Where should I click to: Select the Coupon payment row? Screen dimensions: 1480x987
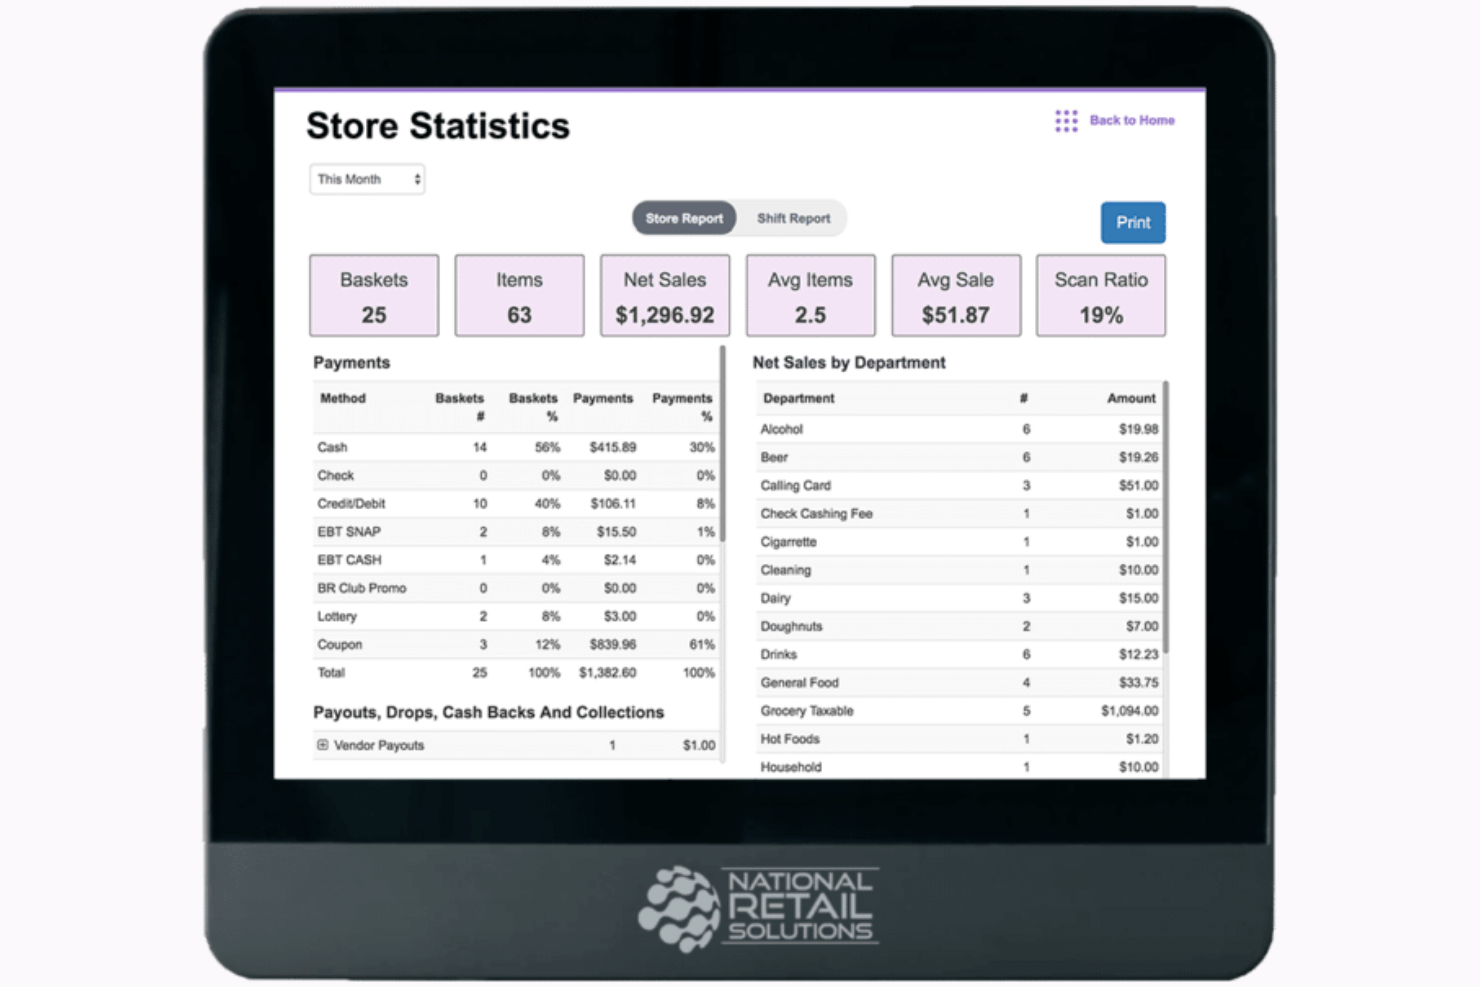point(516,644)
